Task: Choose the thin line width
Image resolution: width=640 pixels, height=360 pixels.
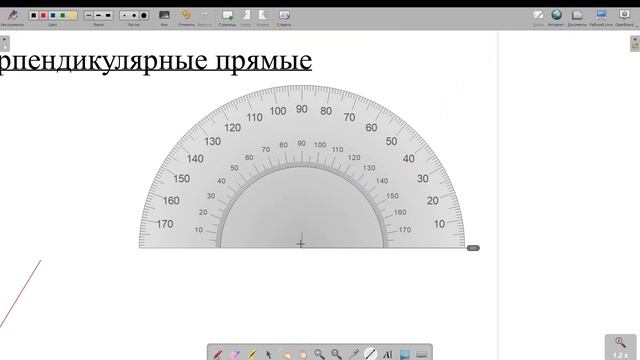Action: click(89, 16)
